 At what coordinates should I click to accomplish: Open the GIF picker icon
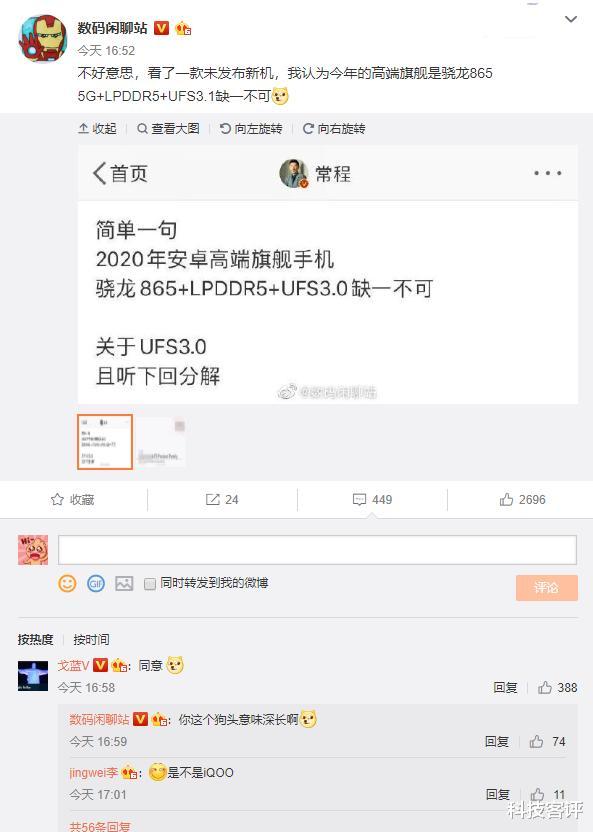tap(96, 584)
